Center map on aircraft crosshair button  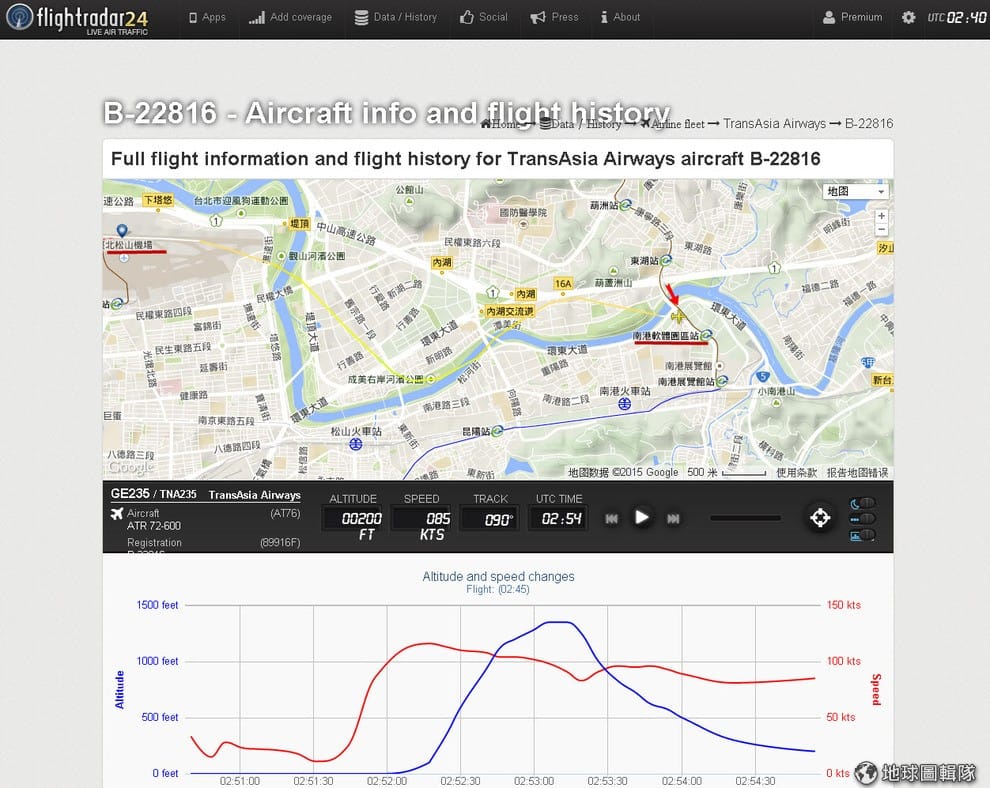tap(820, 518)
